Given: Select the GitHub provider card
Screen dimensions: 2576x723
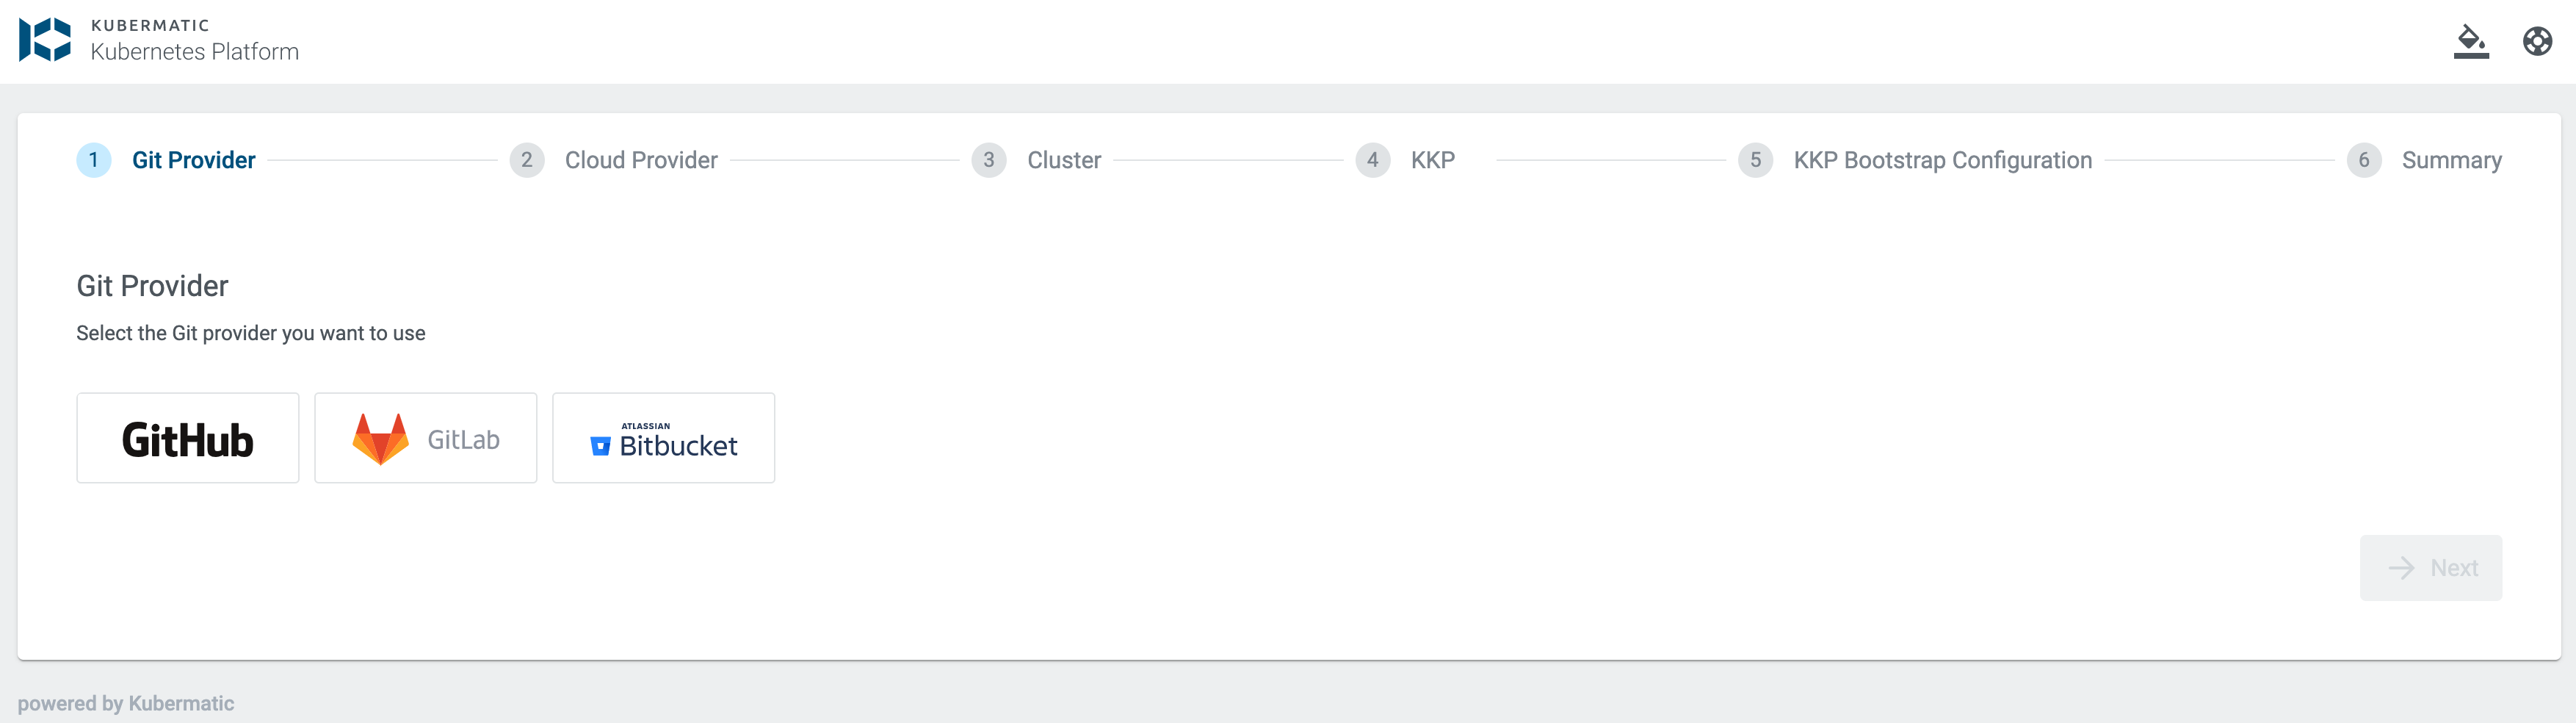Looking at the screenshot, I should (x=188, y=438).
